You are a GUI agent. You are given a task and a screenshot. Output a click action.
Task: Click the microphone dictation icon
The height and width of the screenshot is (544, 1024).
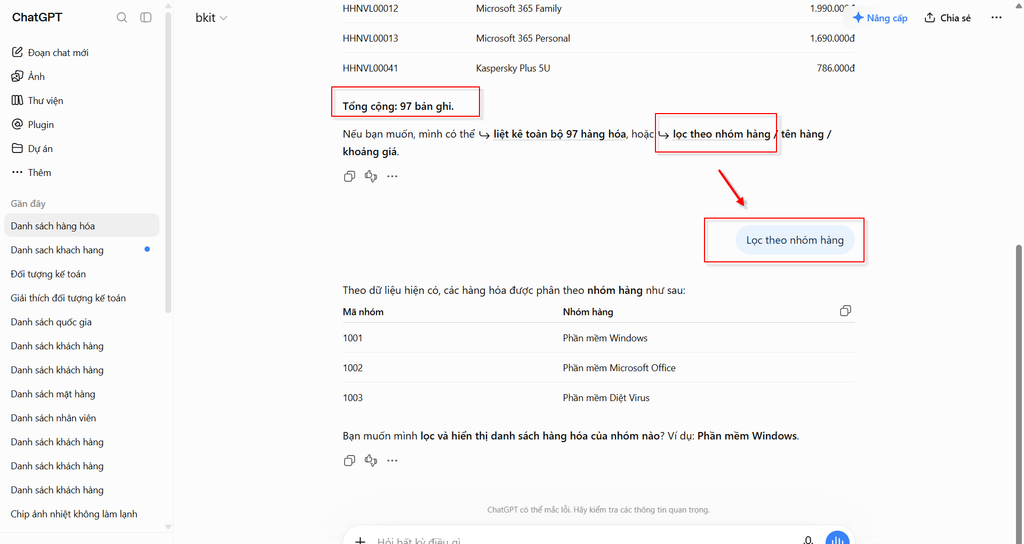[808, 539]
